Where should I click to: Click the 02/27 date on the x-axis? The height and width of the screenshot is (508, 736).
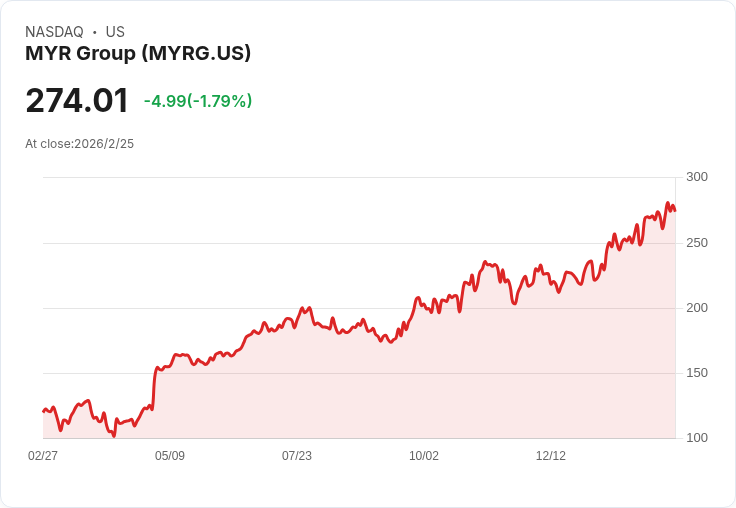(43, 456)
